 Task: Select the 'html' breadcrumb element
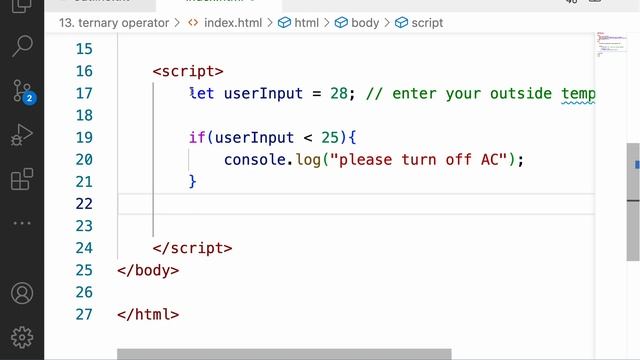click(306, 23)
